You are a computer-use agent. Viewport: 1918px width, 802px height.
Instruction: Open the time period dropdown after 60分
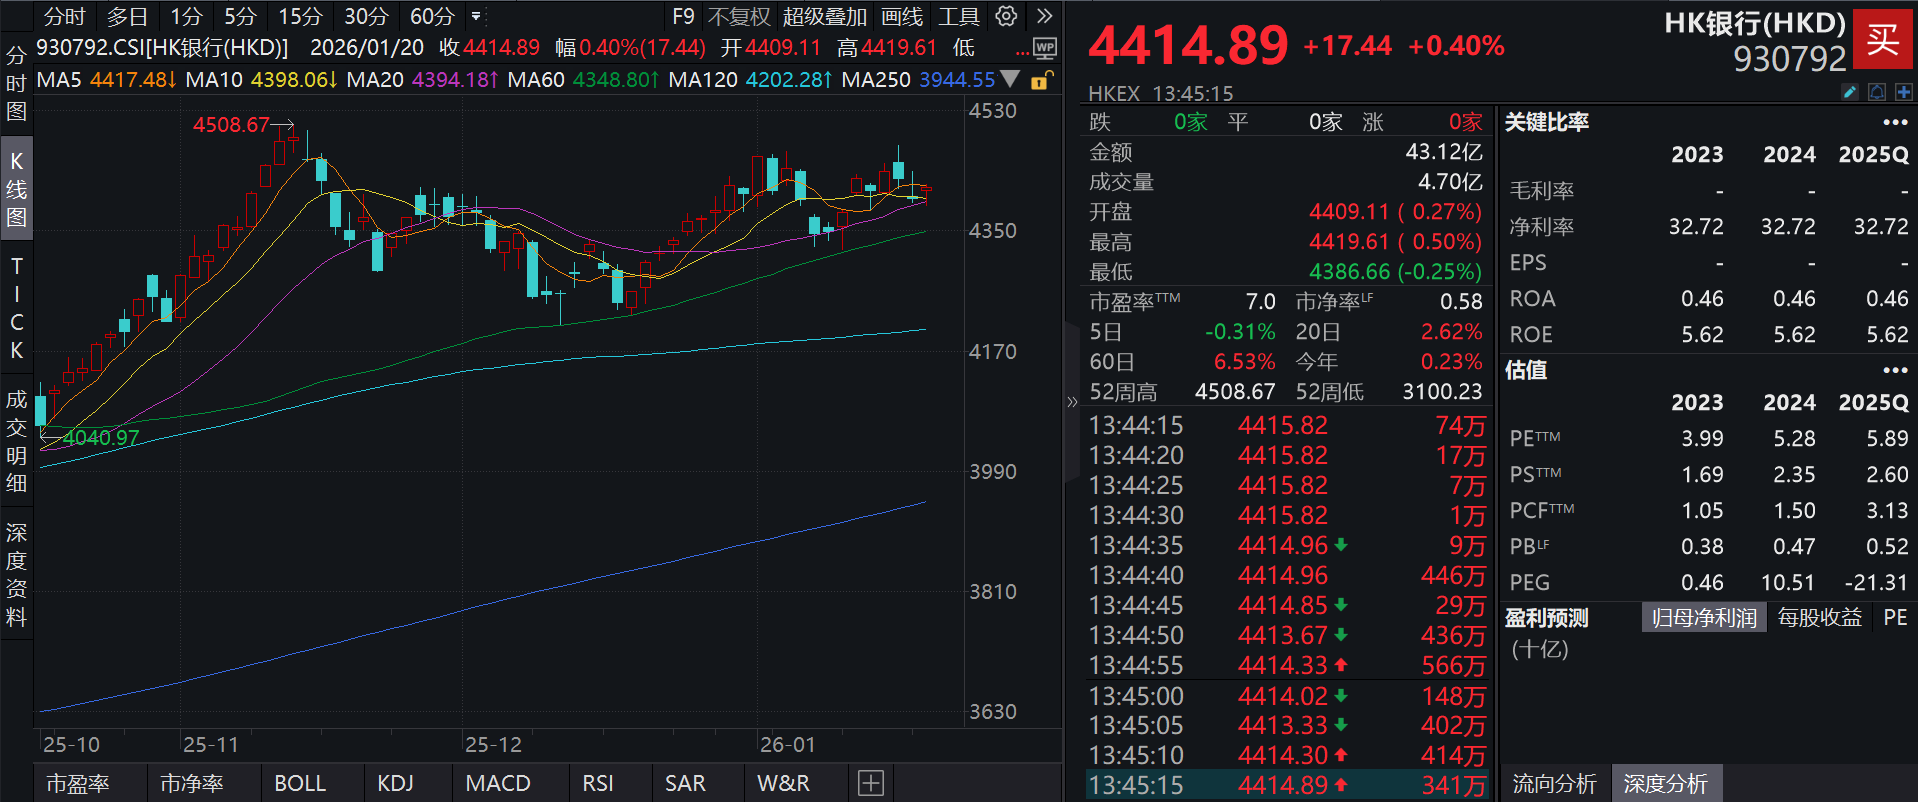(x=476, y=16)
